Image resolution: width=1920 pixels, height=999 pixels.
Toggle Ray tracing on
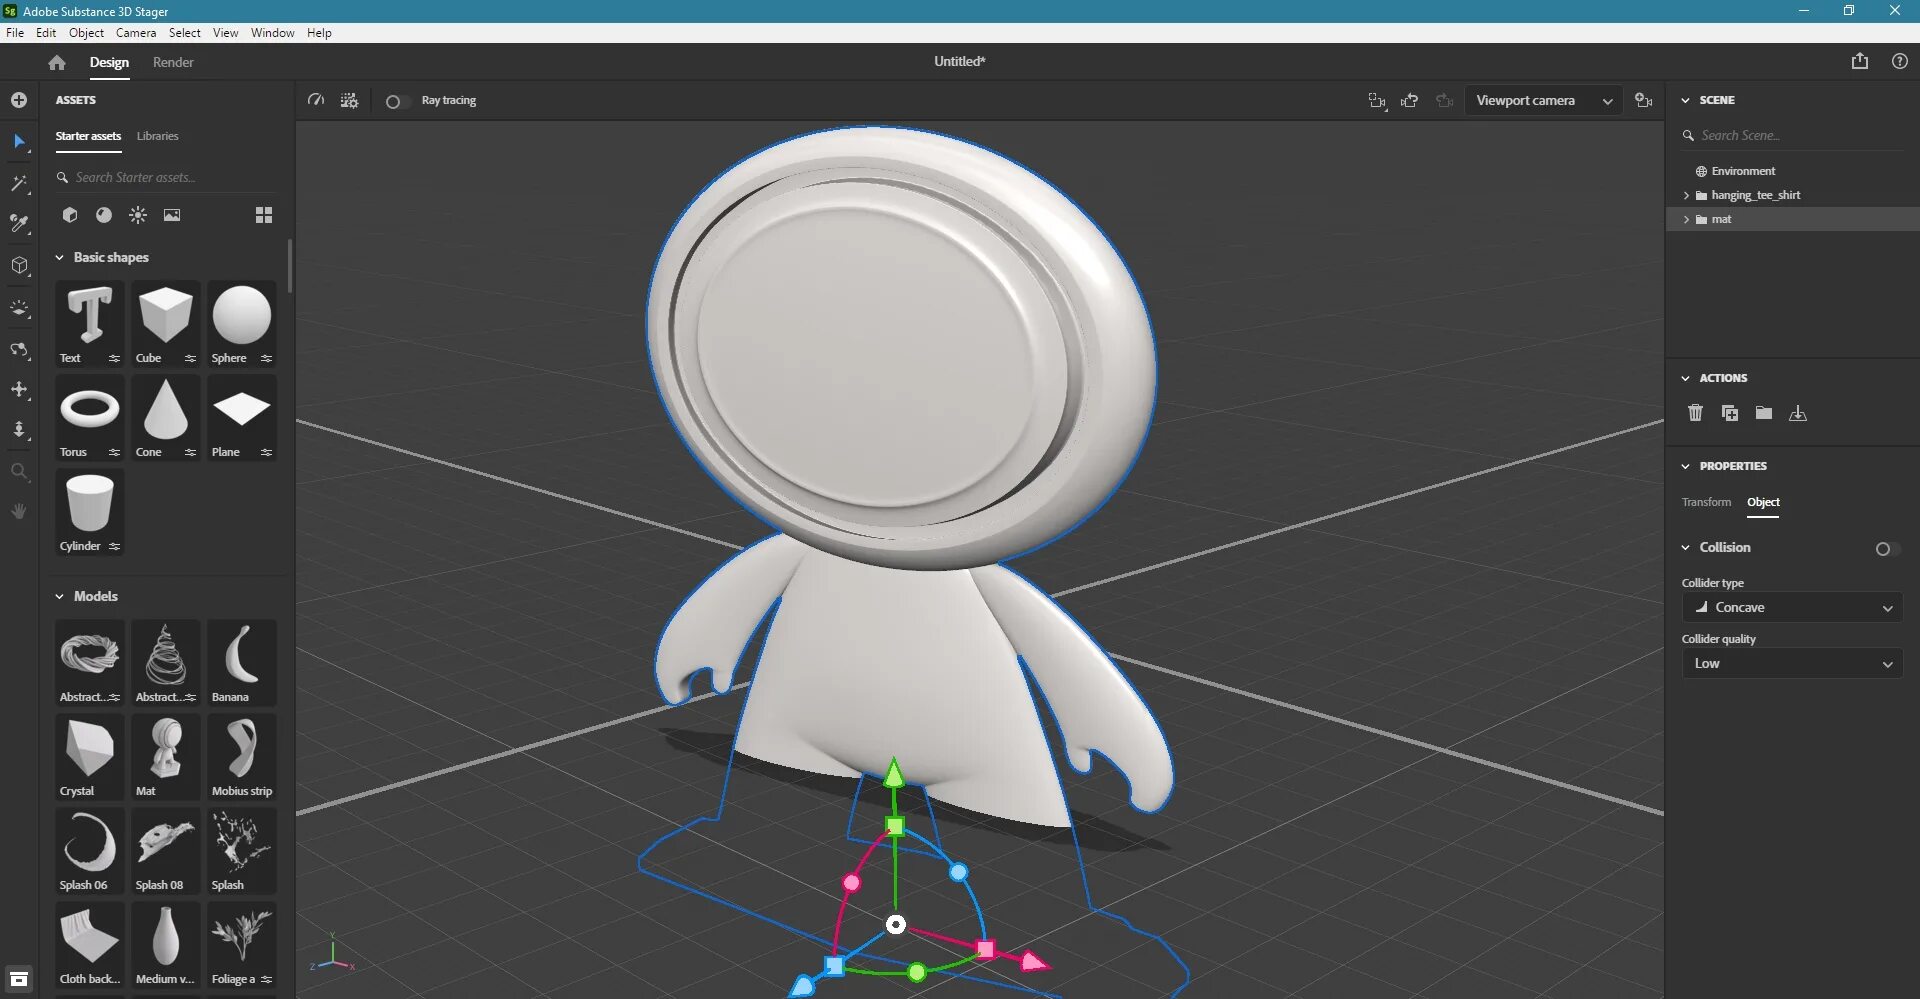(x=397, y=101)
